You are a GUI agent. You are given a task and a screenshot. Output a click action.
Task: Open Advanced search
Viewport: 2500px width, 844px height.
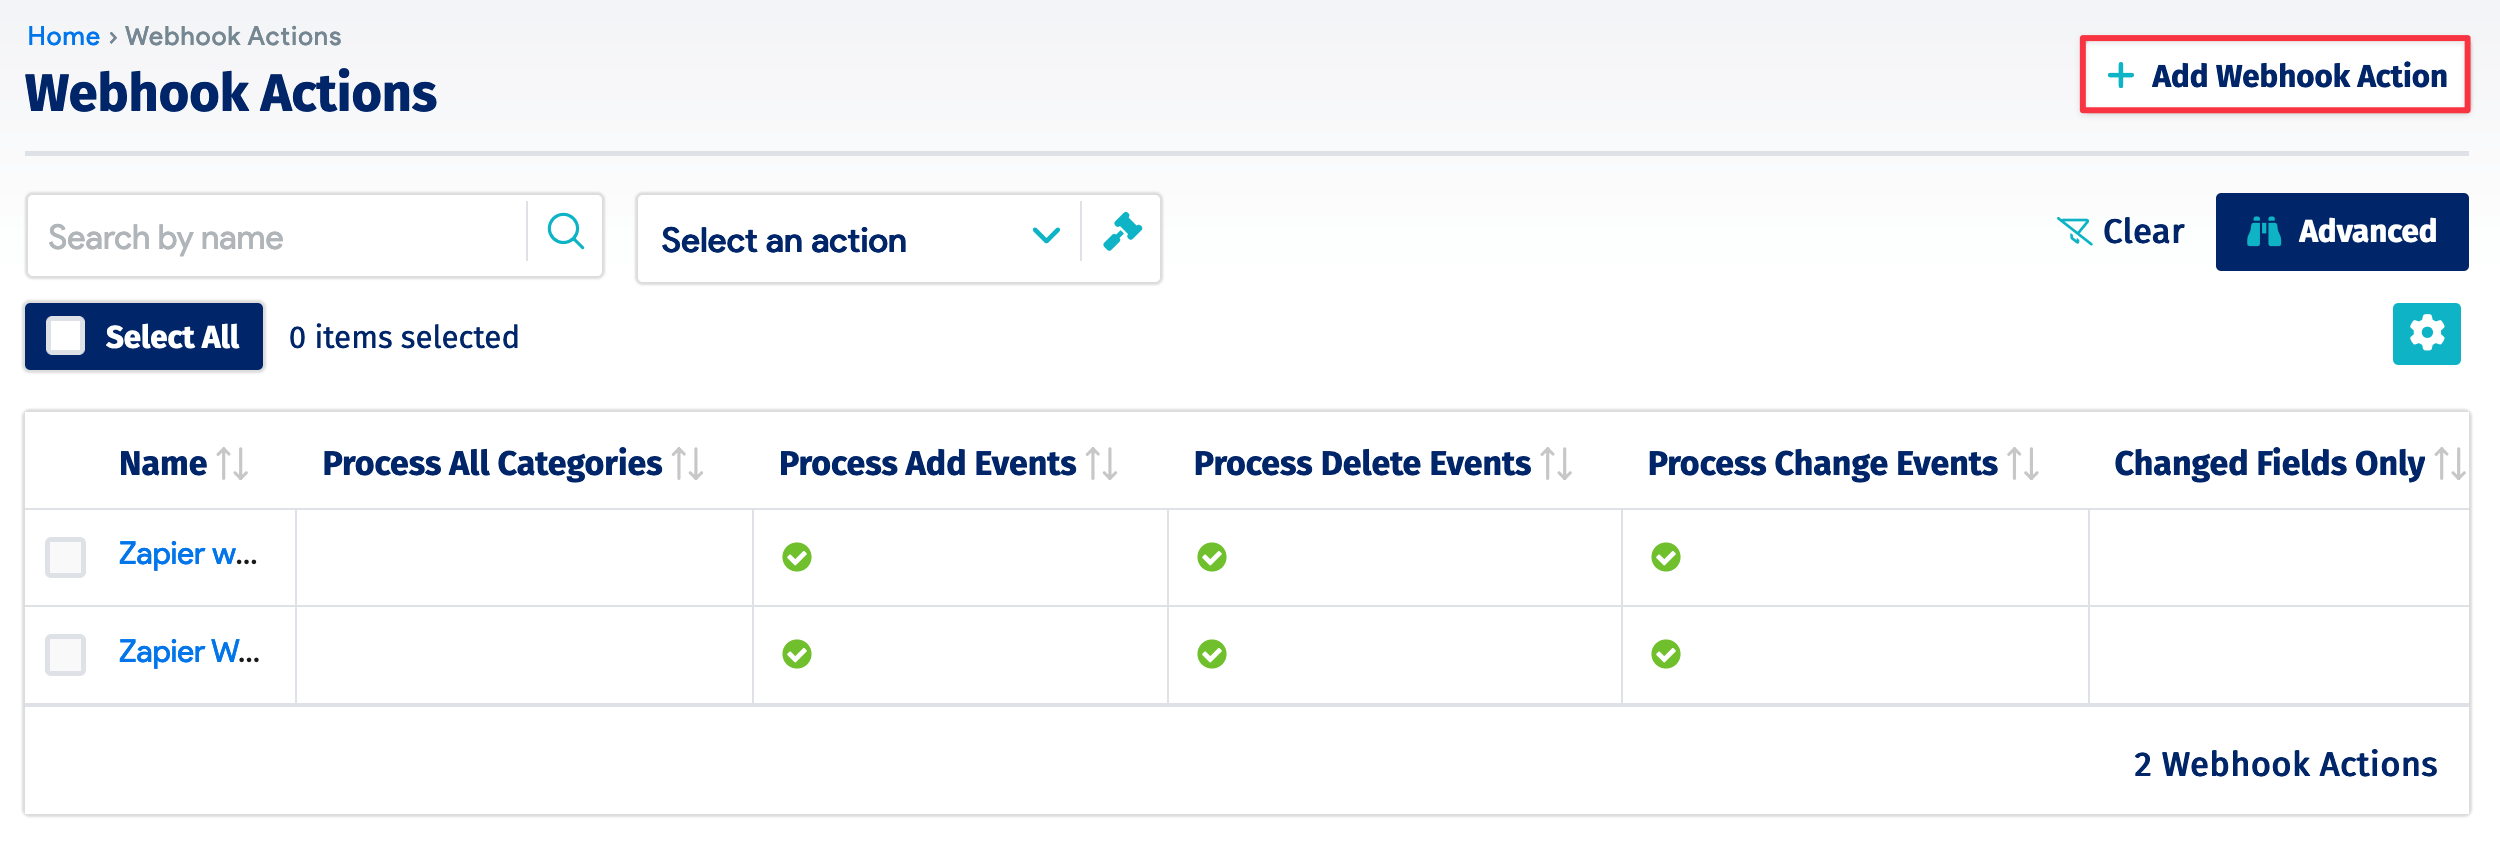pyautogui.click(x=2342, y=232)
